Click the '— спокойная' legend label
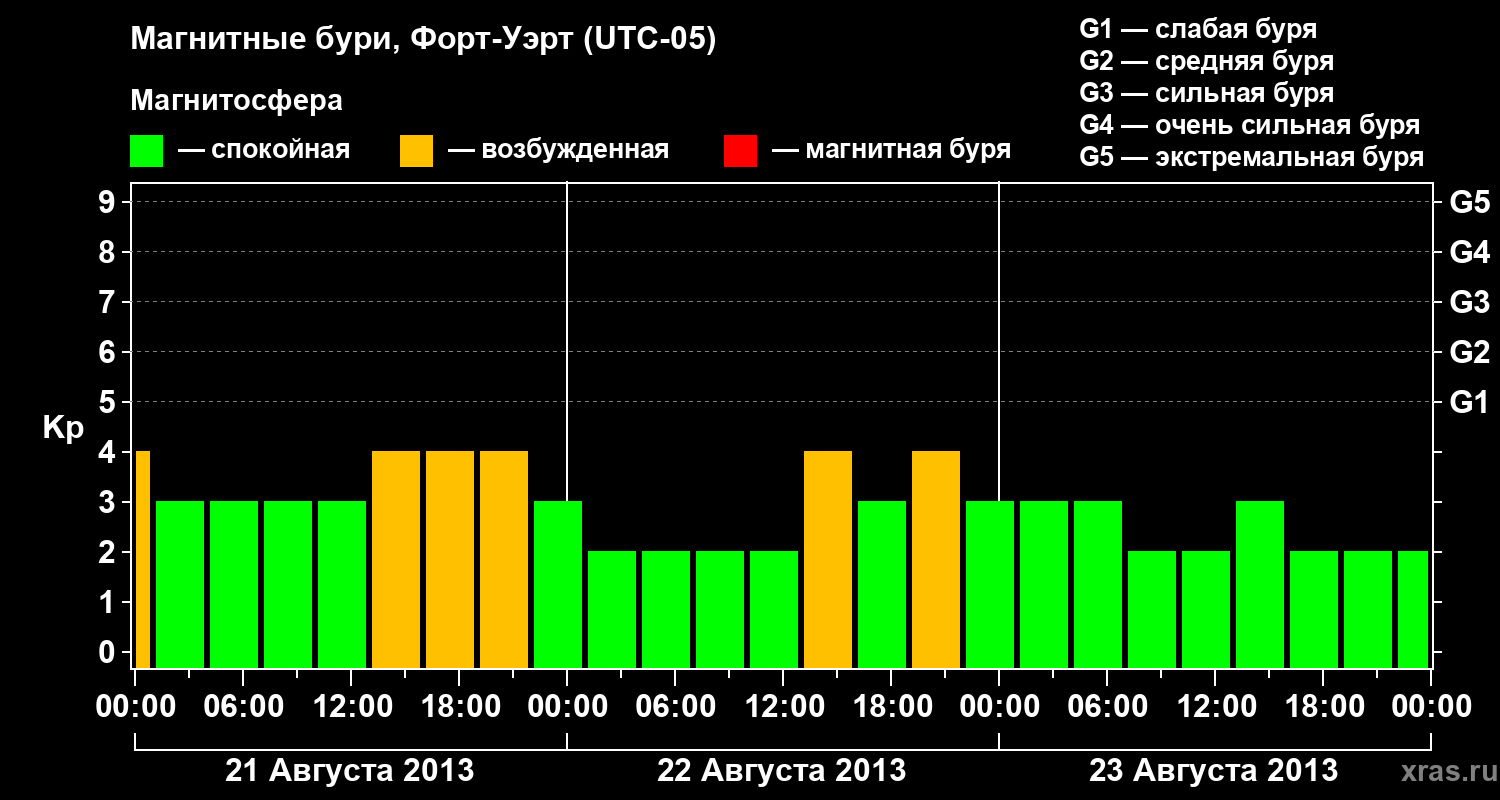The width and height of the screenshot is (1500, 800). coord(264,150)
